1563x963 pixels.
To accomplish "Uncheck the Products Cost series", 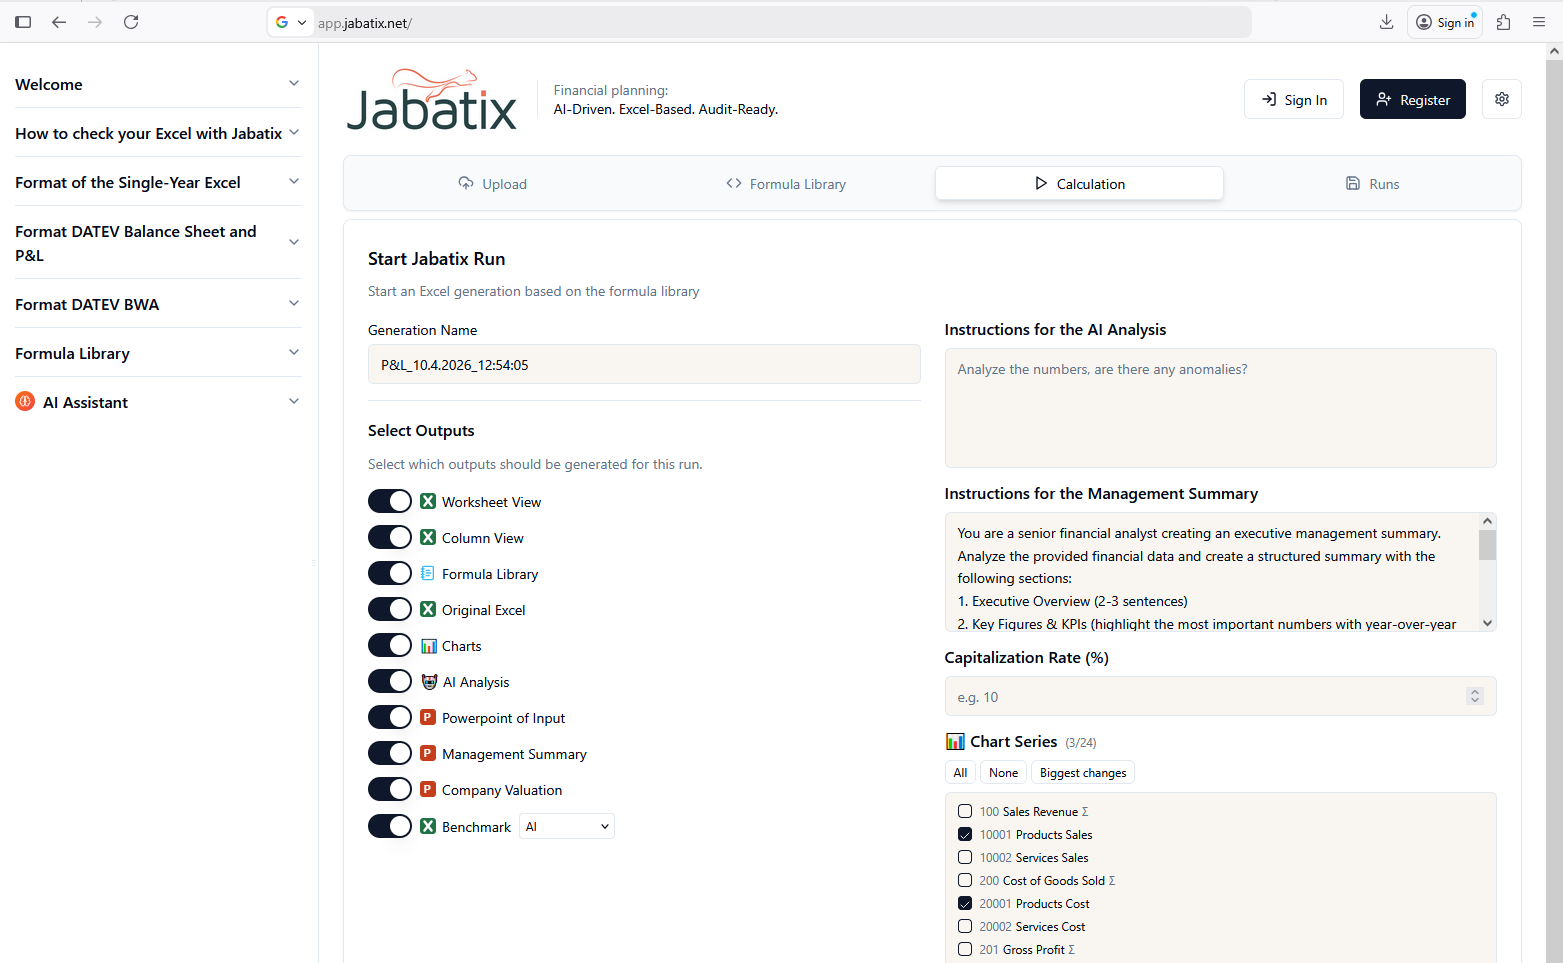I will click(965, 903).
